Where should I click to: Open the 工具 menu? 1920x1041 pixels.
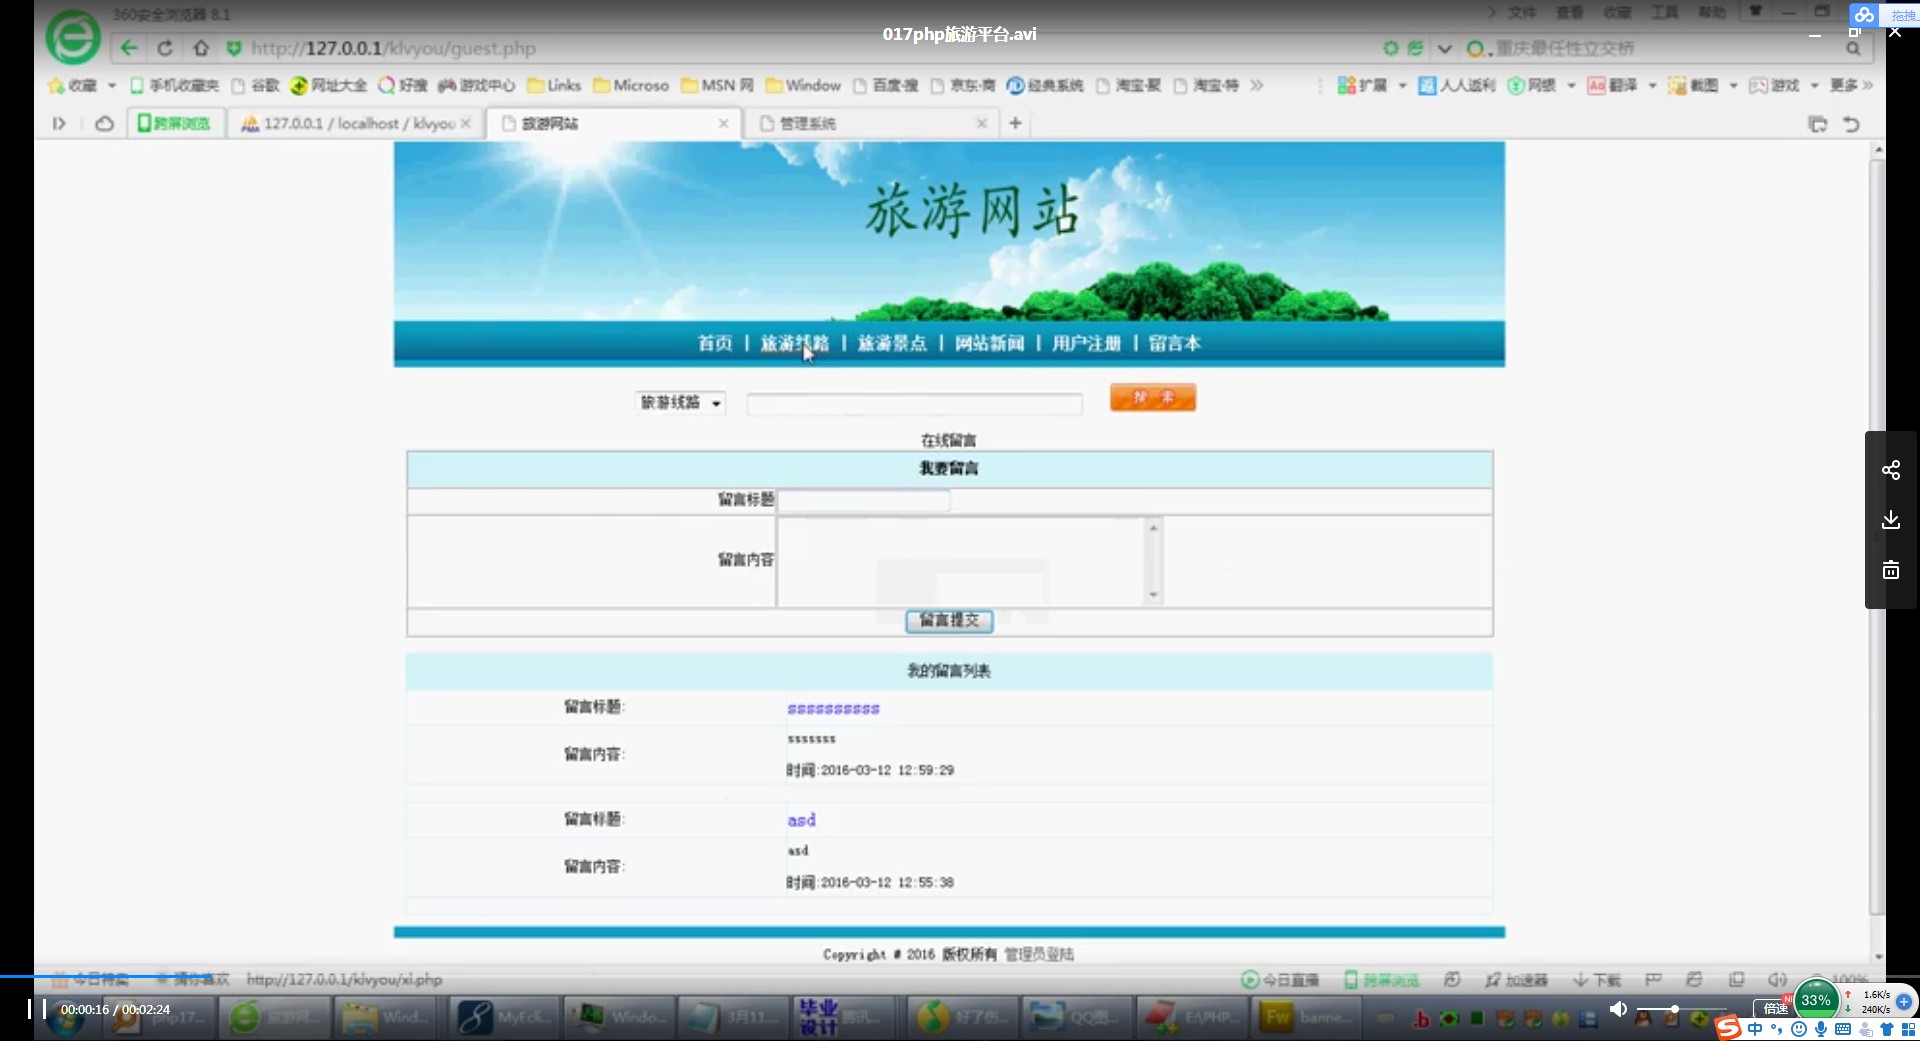(x=1665, y=12)
